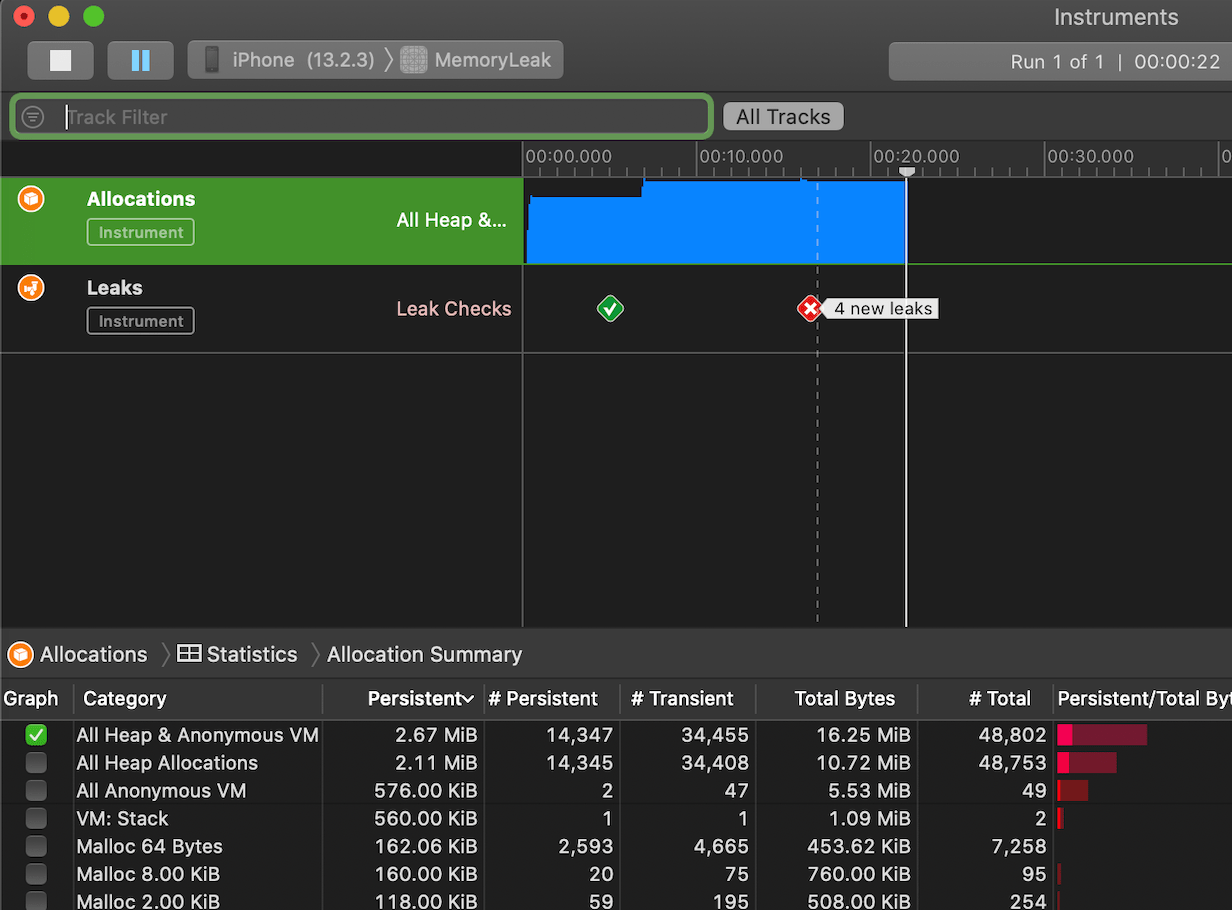Click the red leak check failed marker

click(x=810, y=309)
